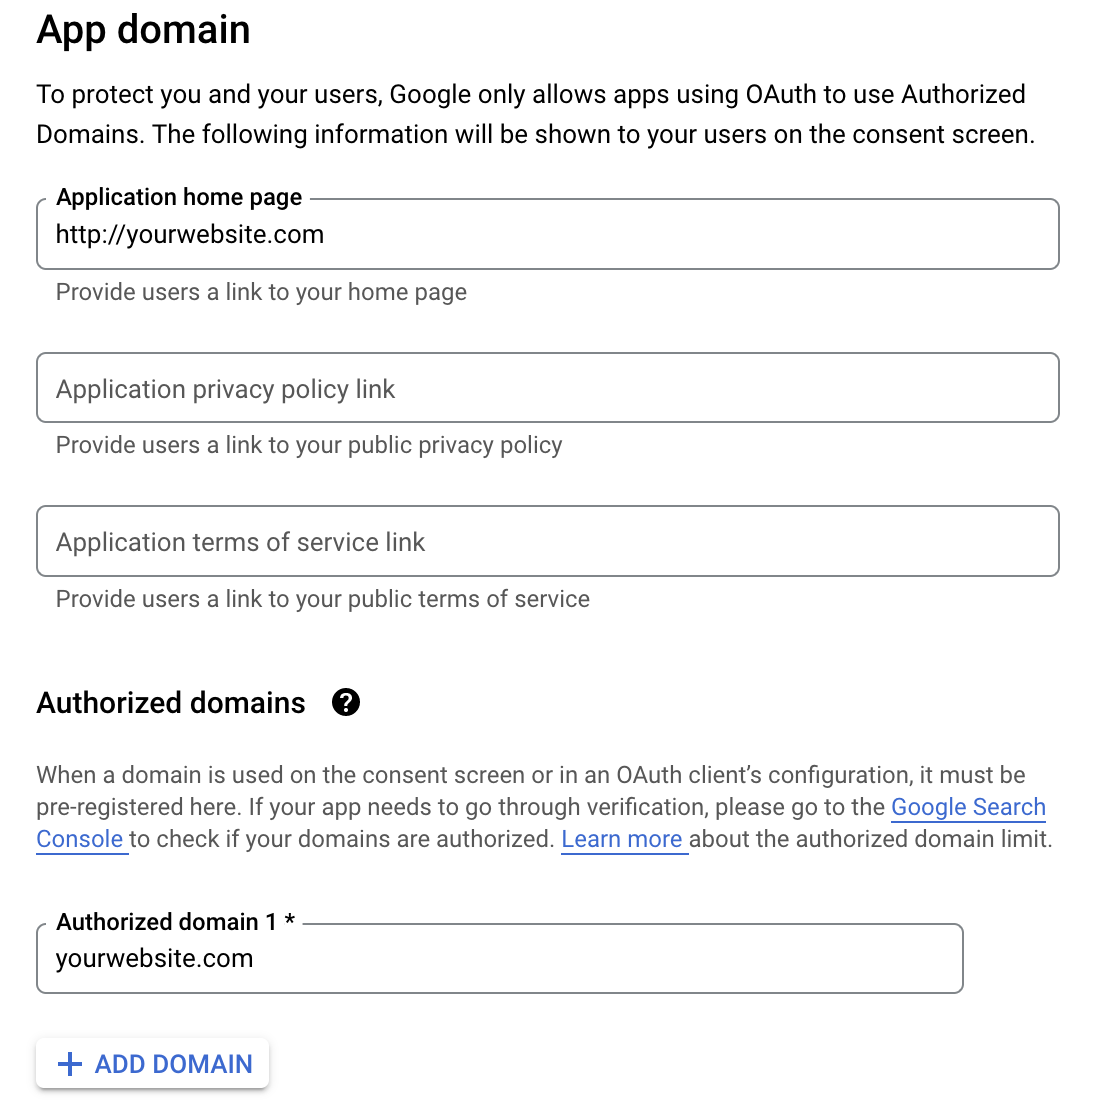Activate ADD DOMAIN to add another authorized domain
The image size is (1104, 1102).
click(x=152, y=1063)
